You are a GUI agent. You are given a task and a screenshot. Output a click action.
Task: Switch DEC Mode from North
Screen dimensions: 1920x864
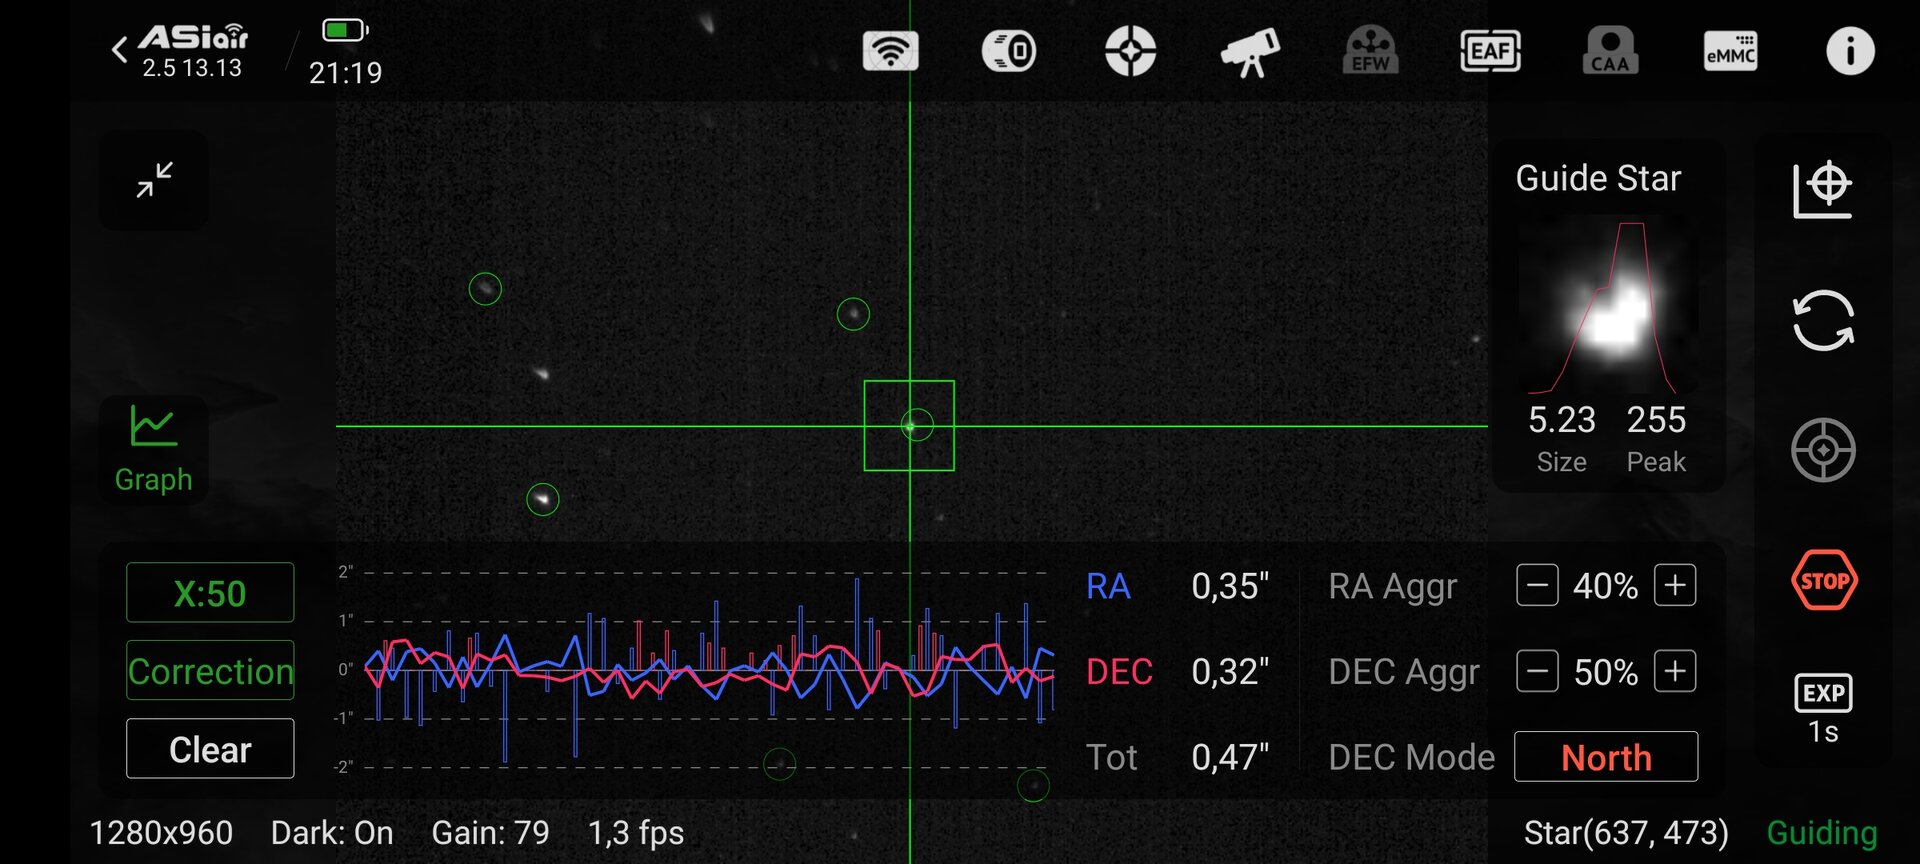coord(1606,757)
